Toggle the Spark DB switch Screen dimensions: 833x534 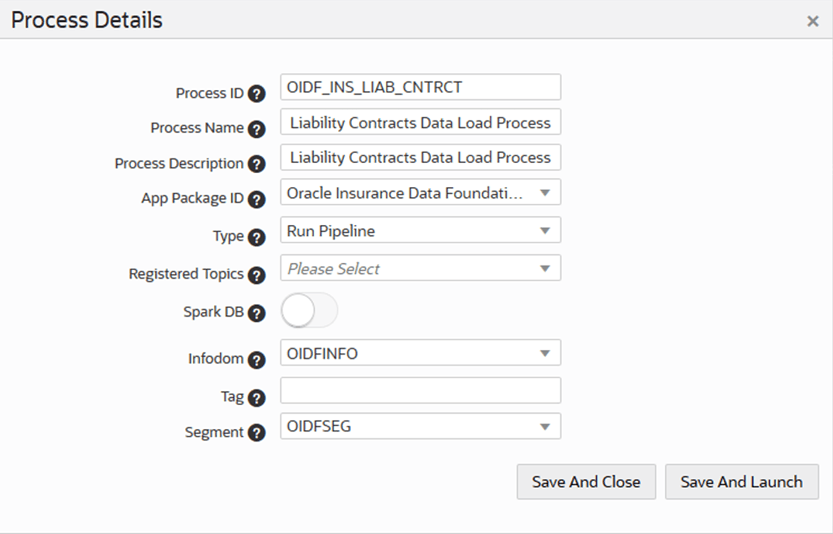click(x=309, y=310)
